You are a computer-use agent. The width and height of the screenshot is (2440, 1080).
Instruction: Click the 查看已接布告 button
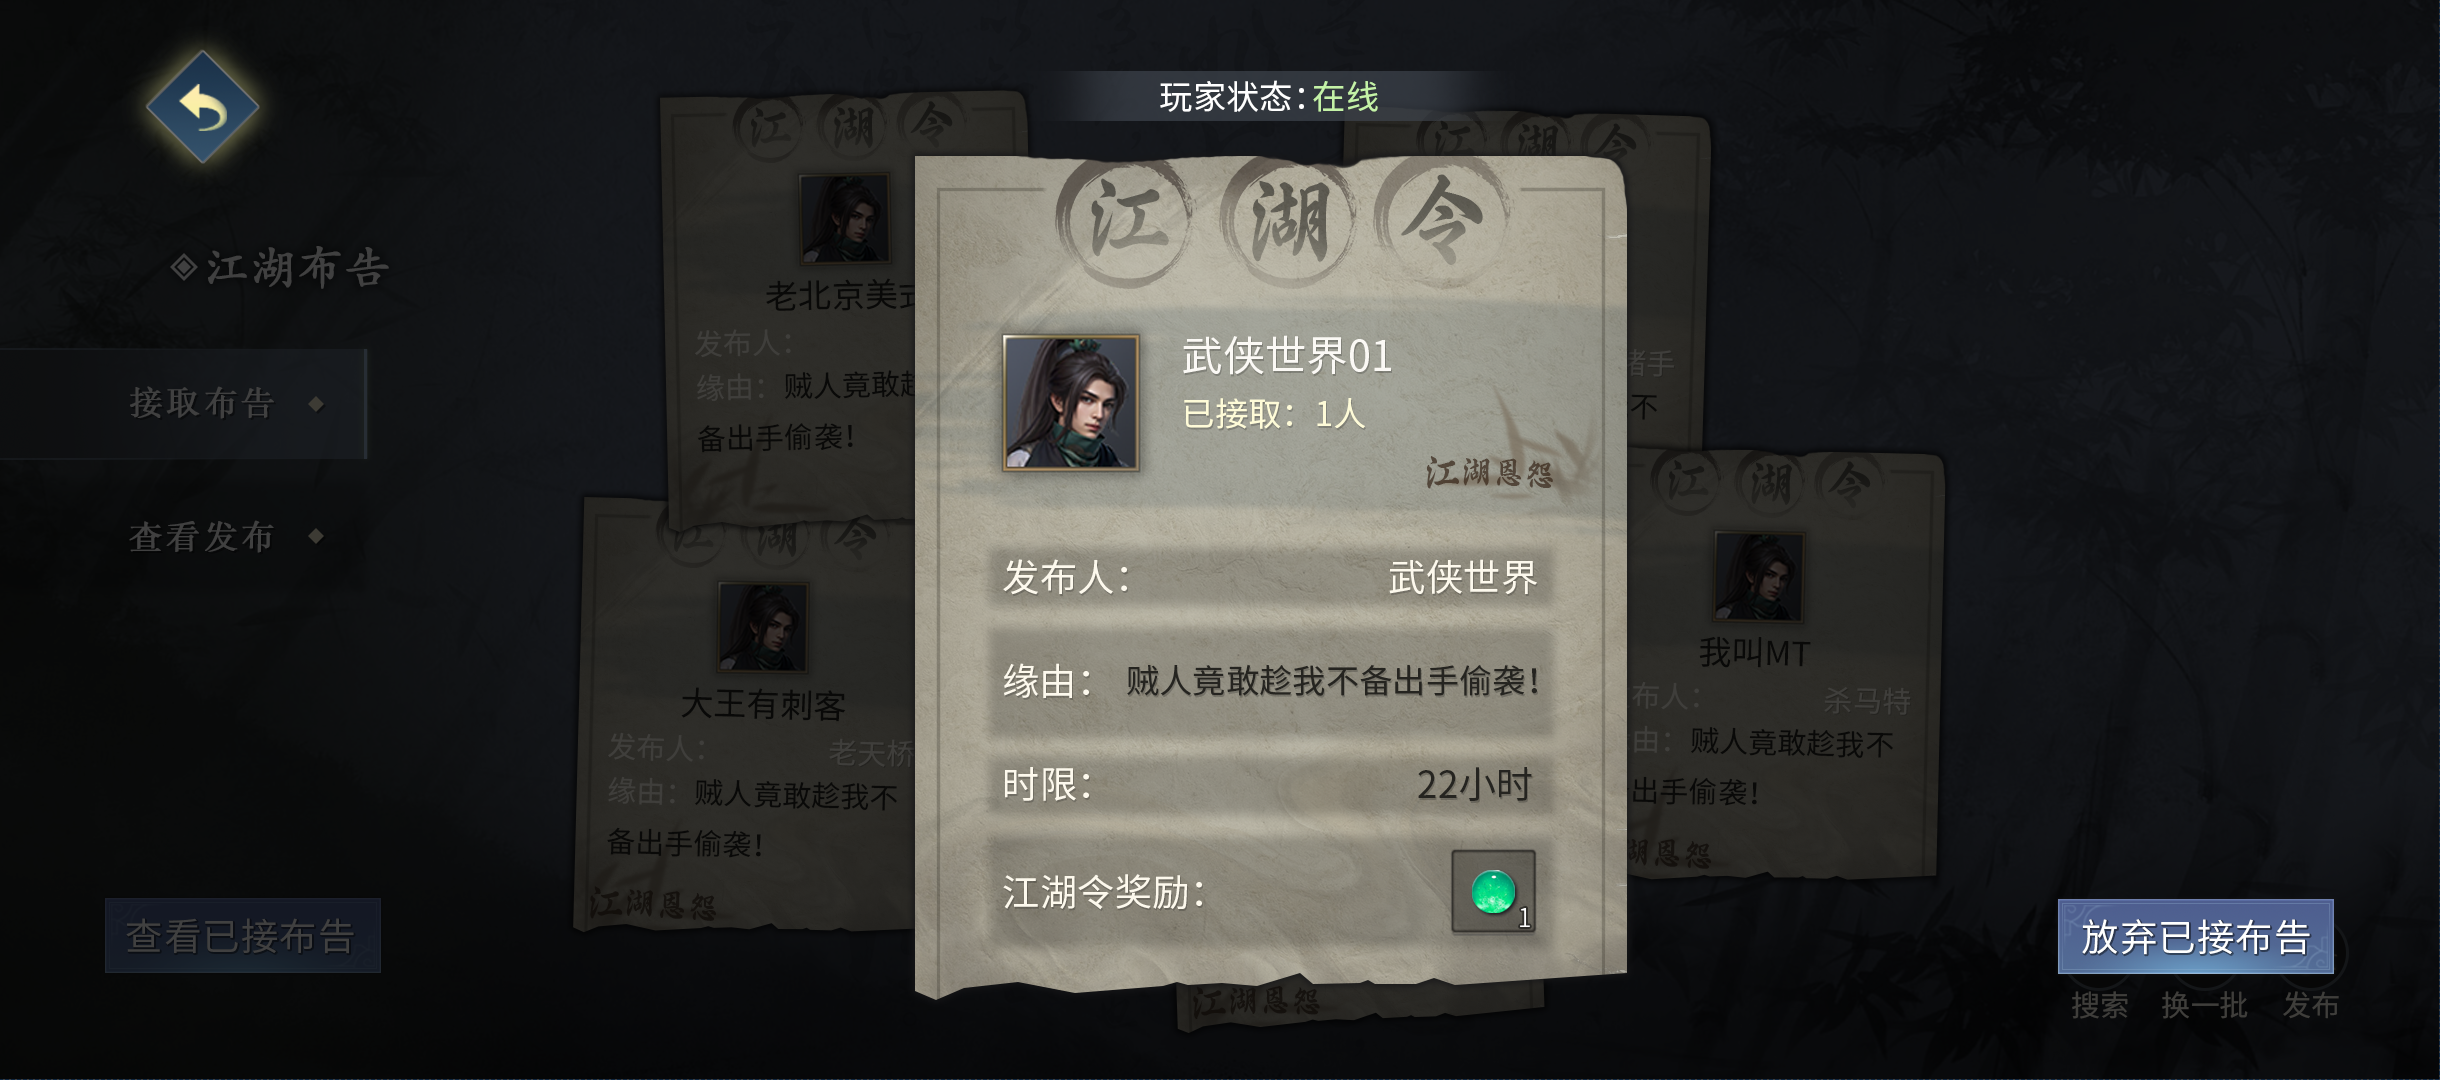click(243, 936)
